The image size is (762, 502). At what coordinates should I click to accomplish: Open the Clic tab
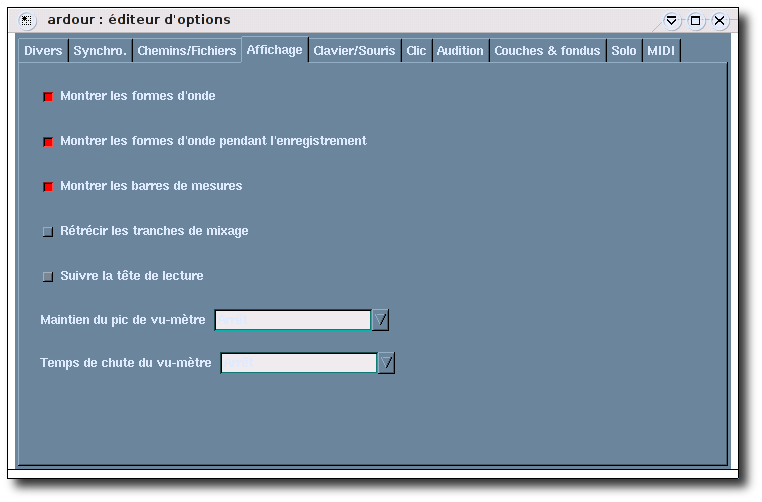[x=416, y=51]
